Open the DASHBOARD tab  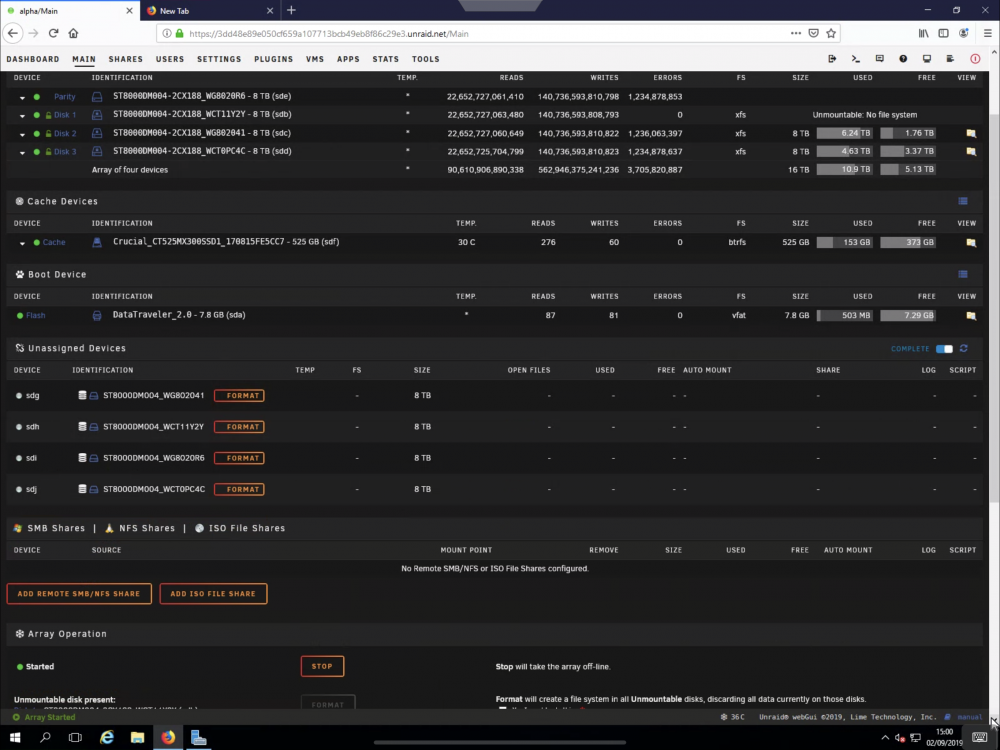coord(33,59)
